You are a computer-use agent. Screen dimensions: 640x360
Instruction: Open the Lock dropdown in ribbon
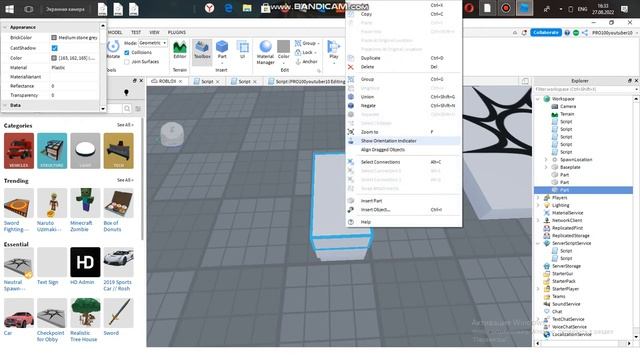(307, 52)
